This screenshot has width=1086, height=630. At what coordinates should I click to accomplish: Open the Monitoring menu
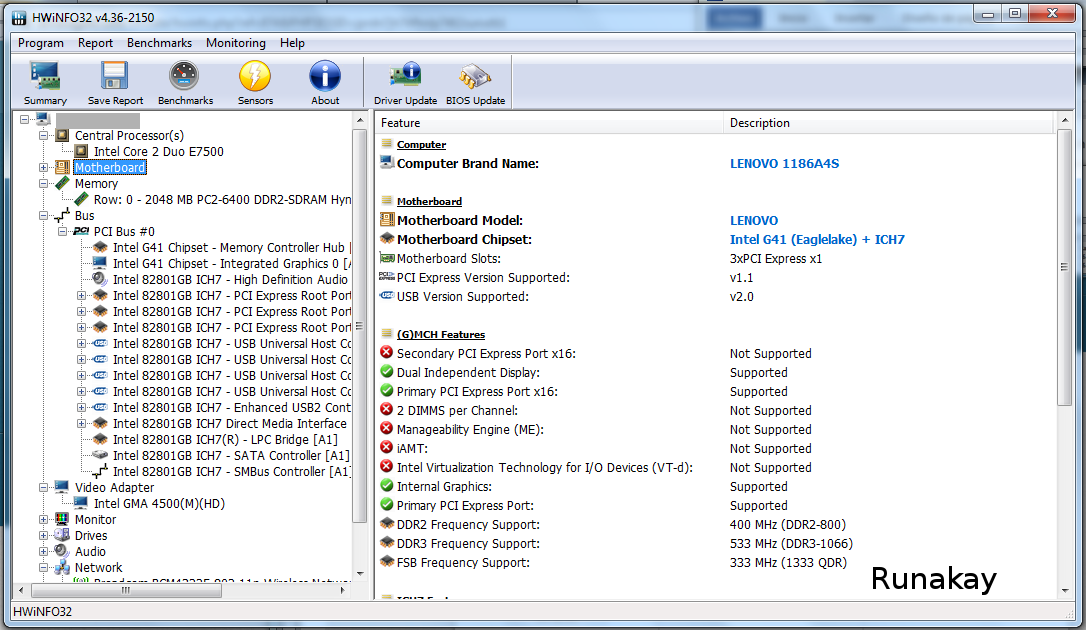point(235,43)
